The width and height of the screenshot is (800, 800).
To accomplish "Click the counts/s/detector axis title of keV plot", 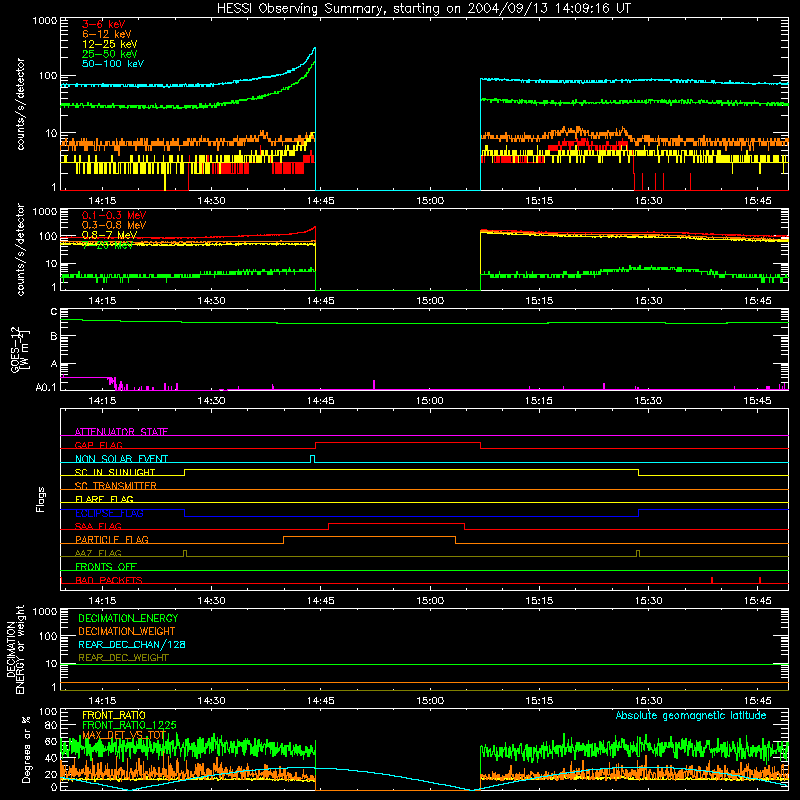I will pyautogui.click(x=20, y=104).
